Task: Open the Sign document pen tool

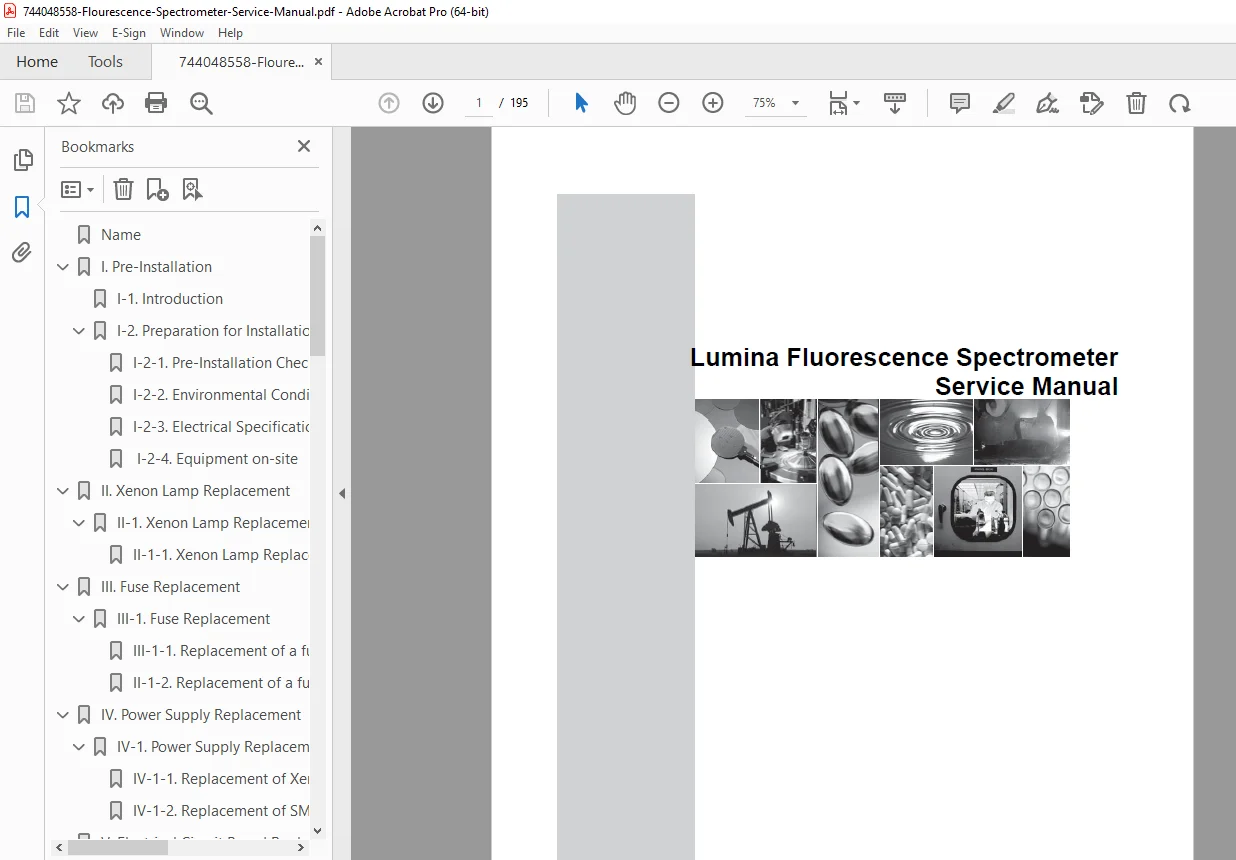Action: coord(1048,103)
